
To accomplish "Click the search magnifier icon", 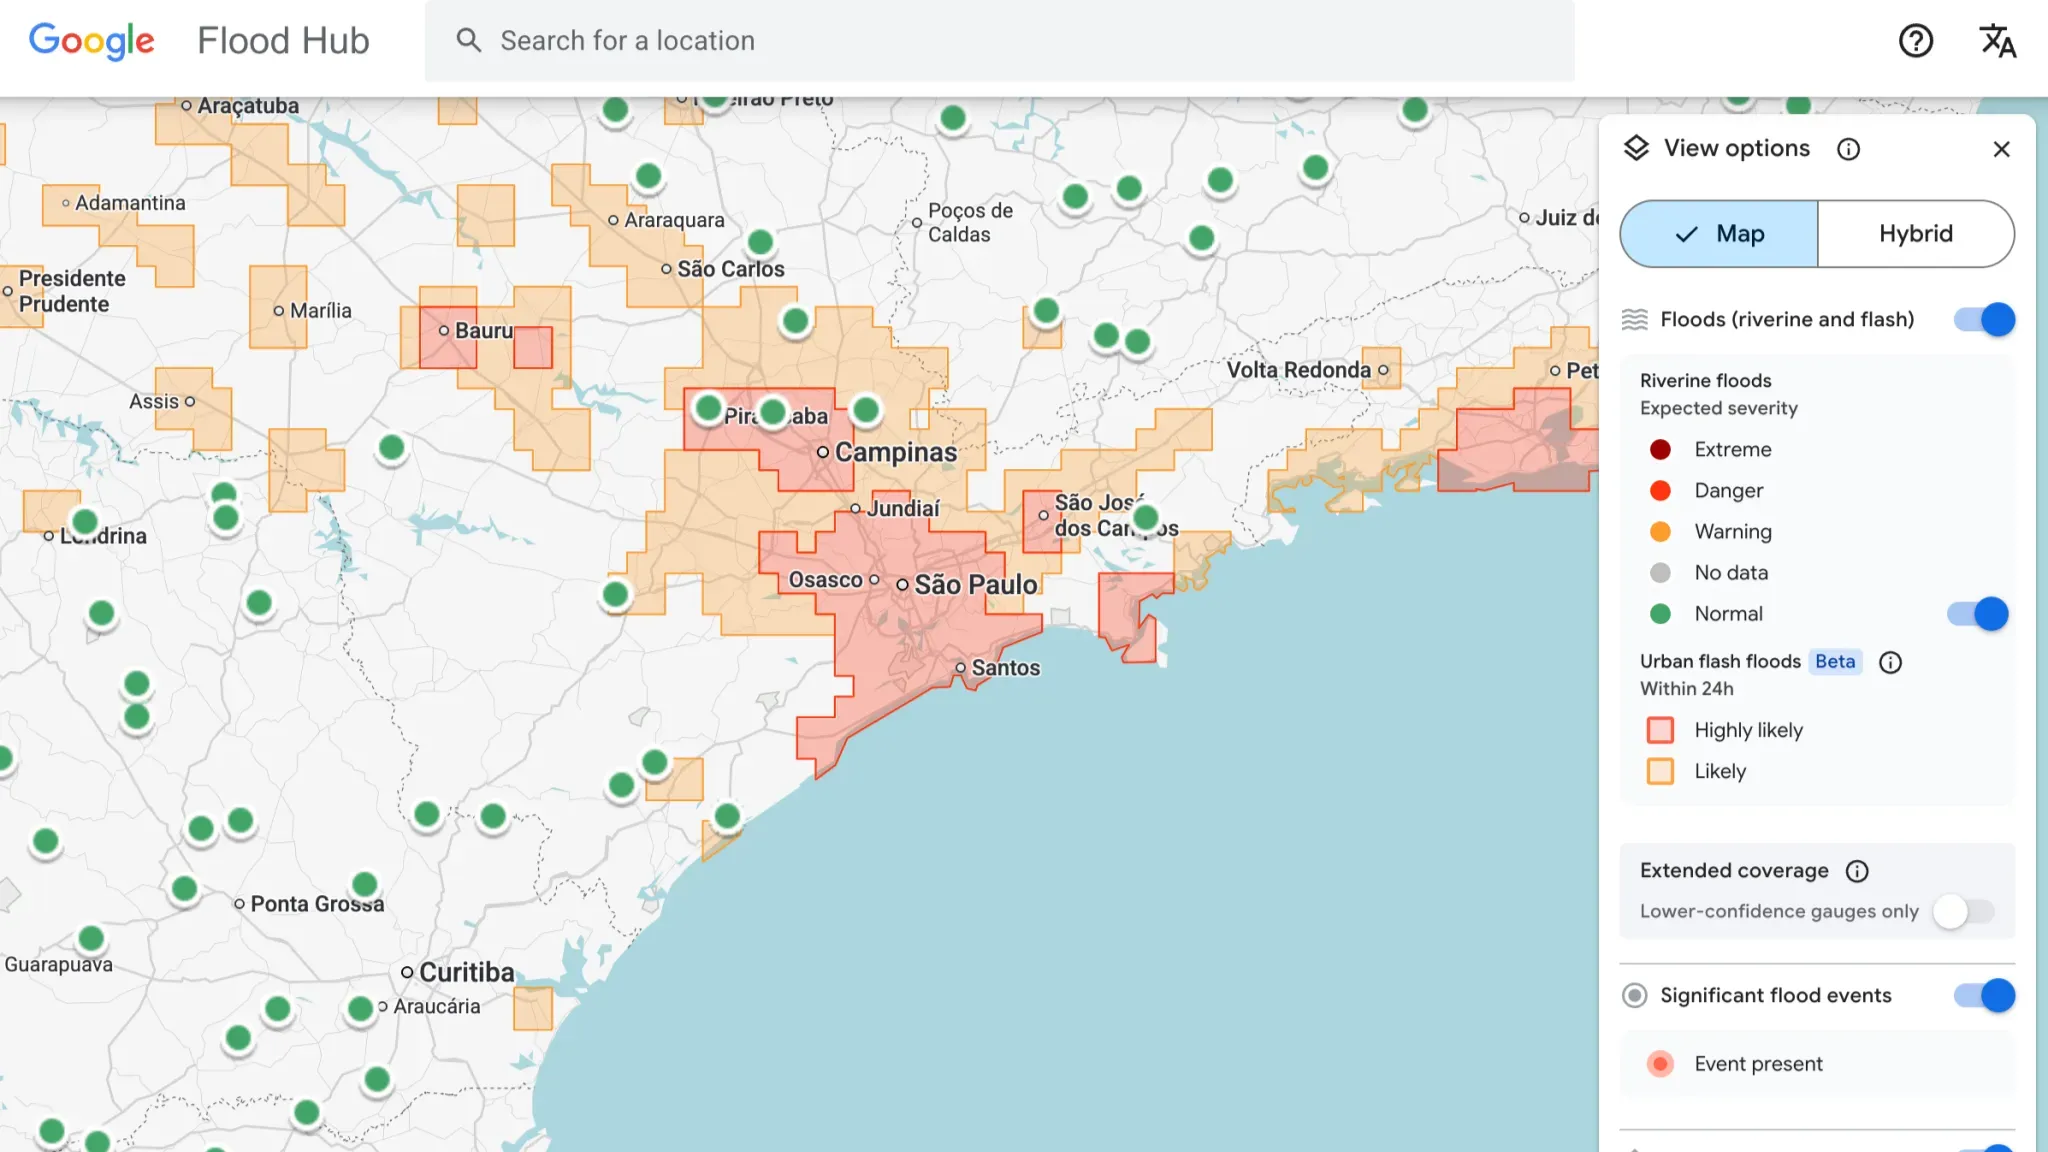I will [x=468, y=40].
